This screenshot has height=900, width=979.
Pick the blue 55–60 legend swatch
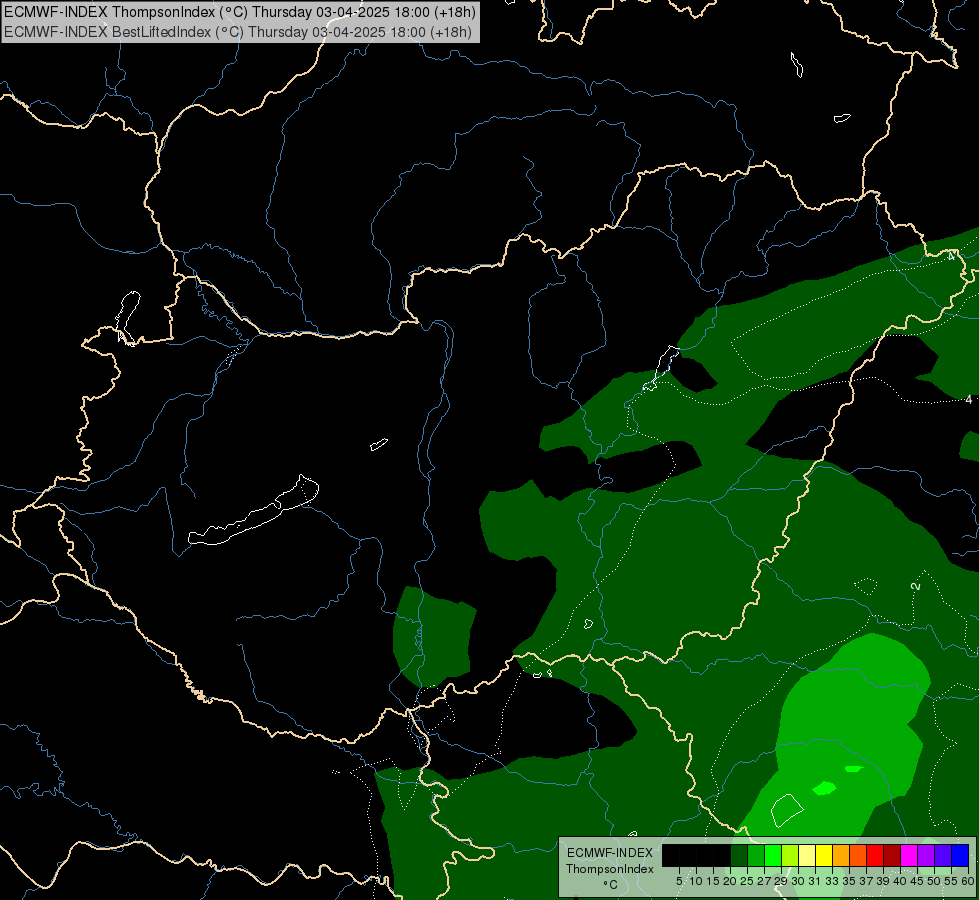point(960,855)
